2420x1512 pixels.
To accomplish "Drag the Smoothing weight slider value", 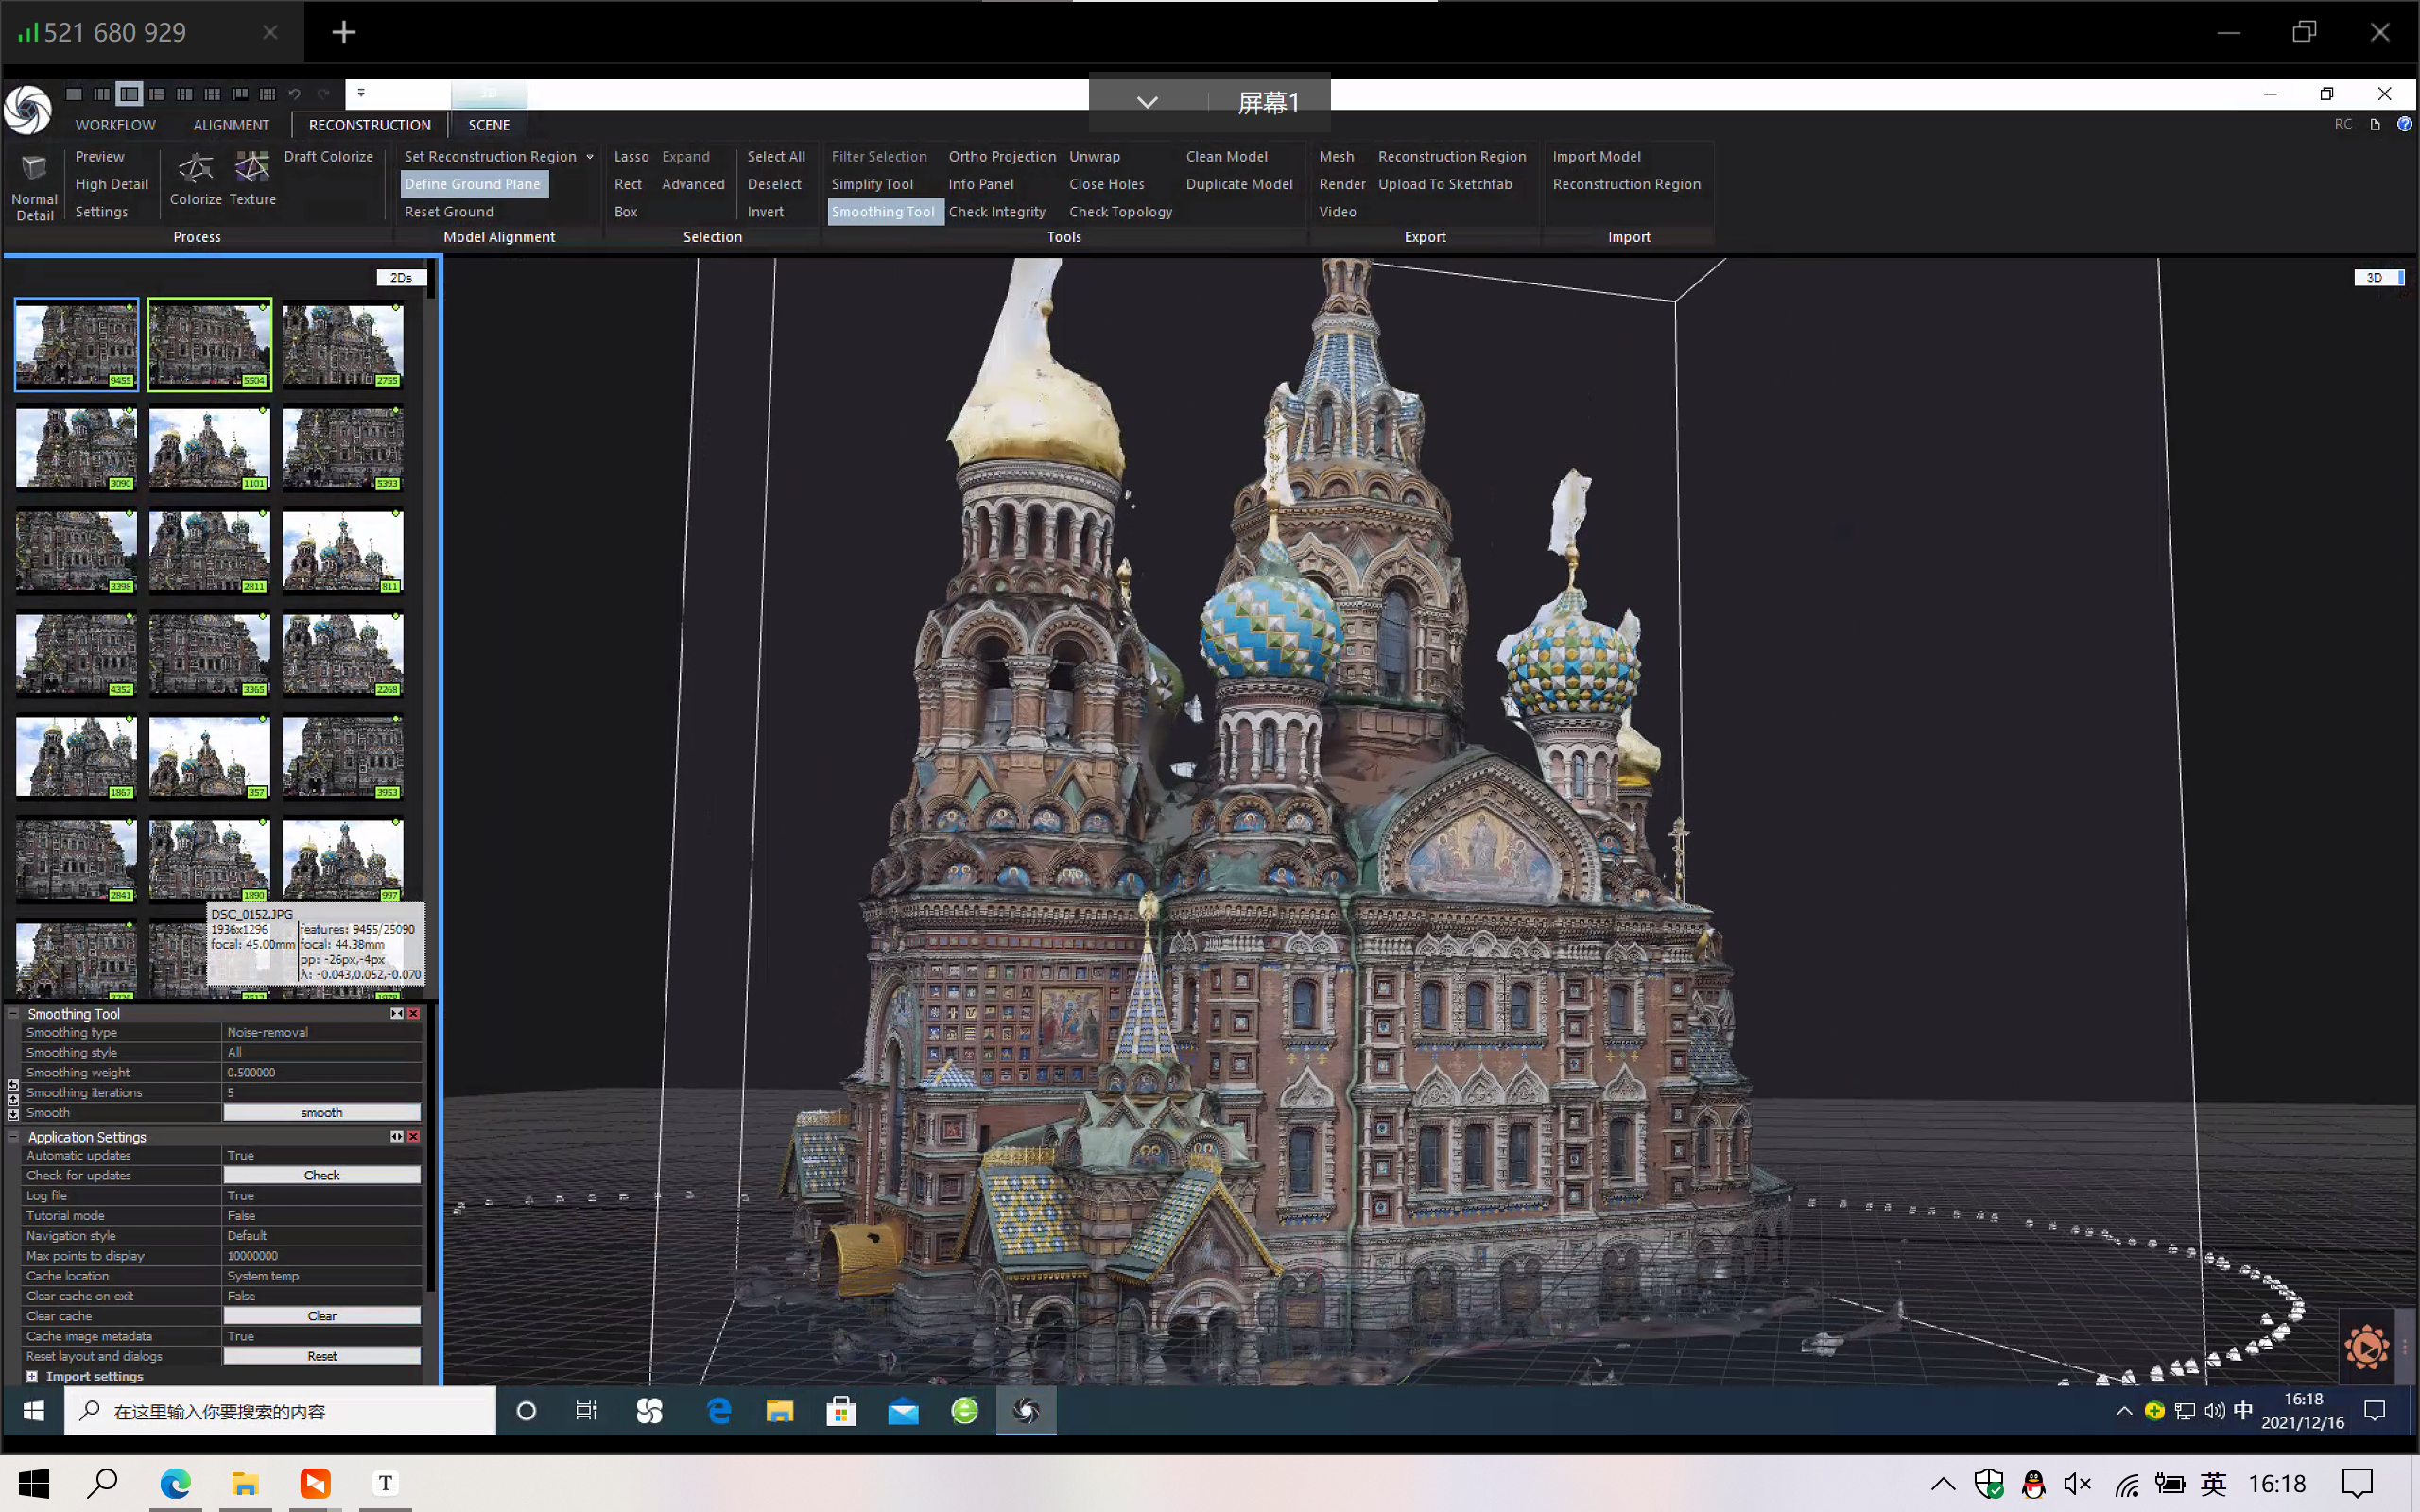I will click(319, 1072).
